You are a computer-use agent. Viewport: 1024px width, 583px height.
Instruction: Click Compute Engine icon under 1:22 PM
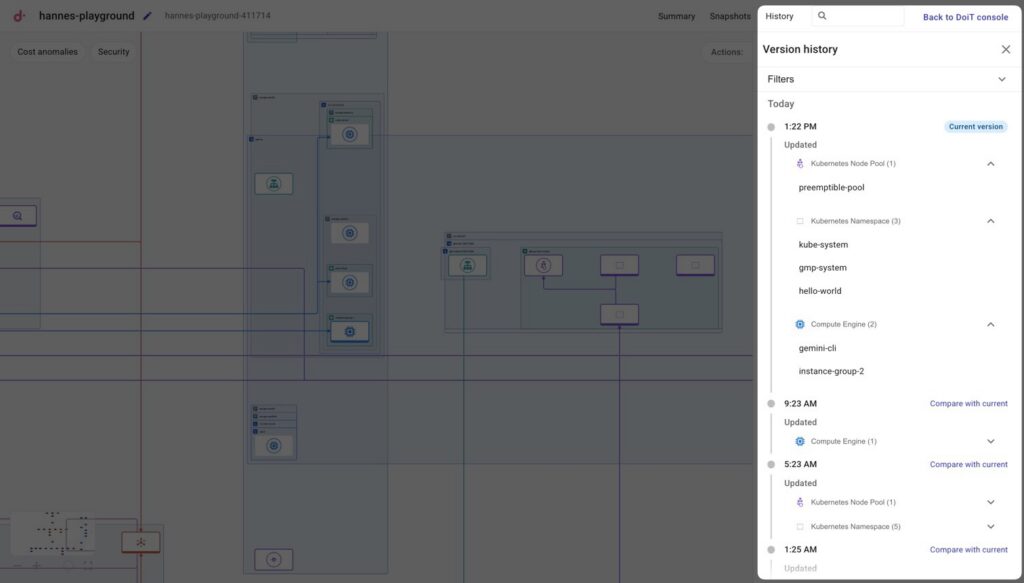(800, 324)
